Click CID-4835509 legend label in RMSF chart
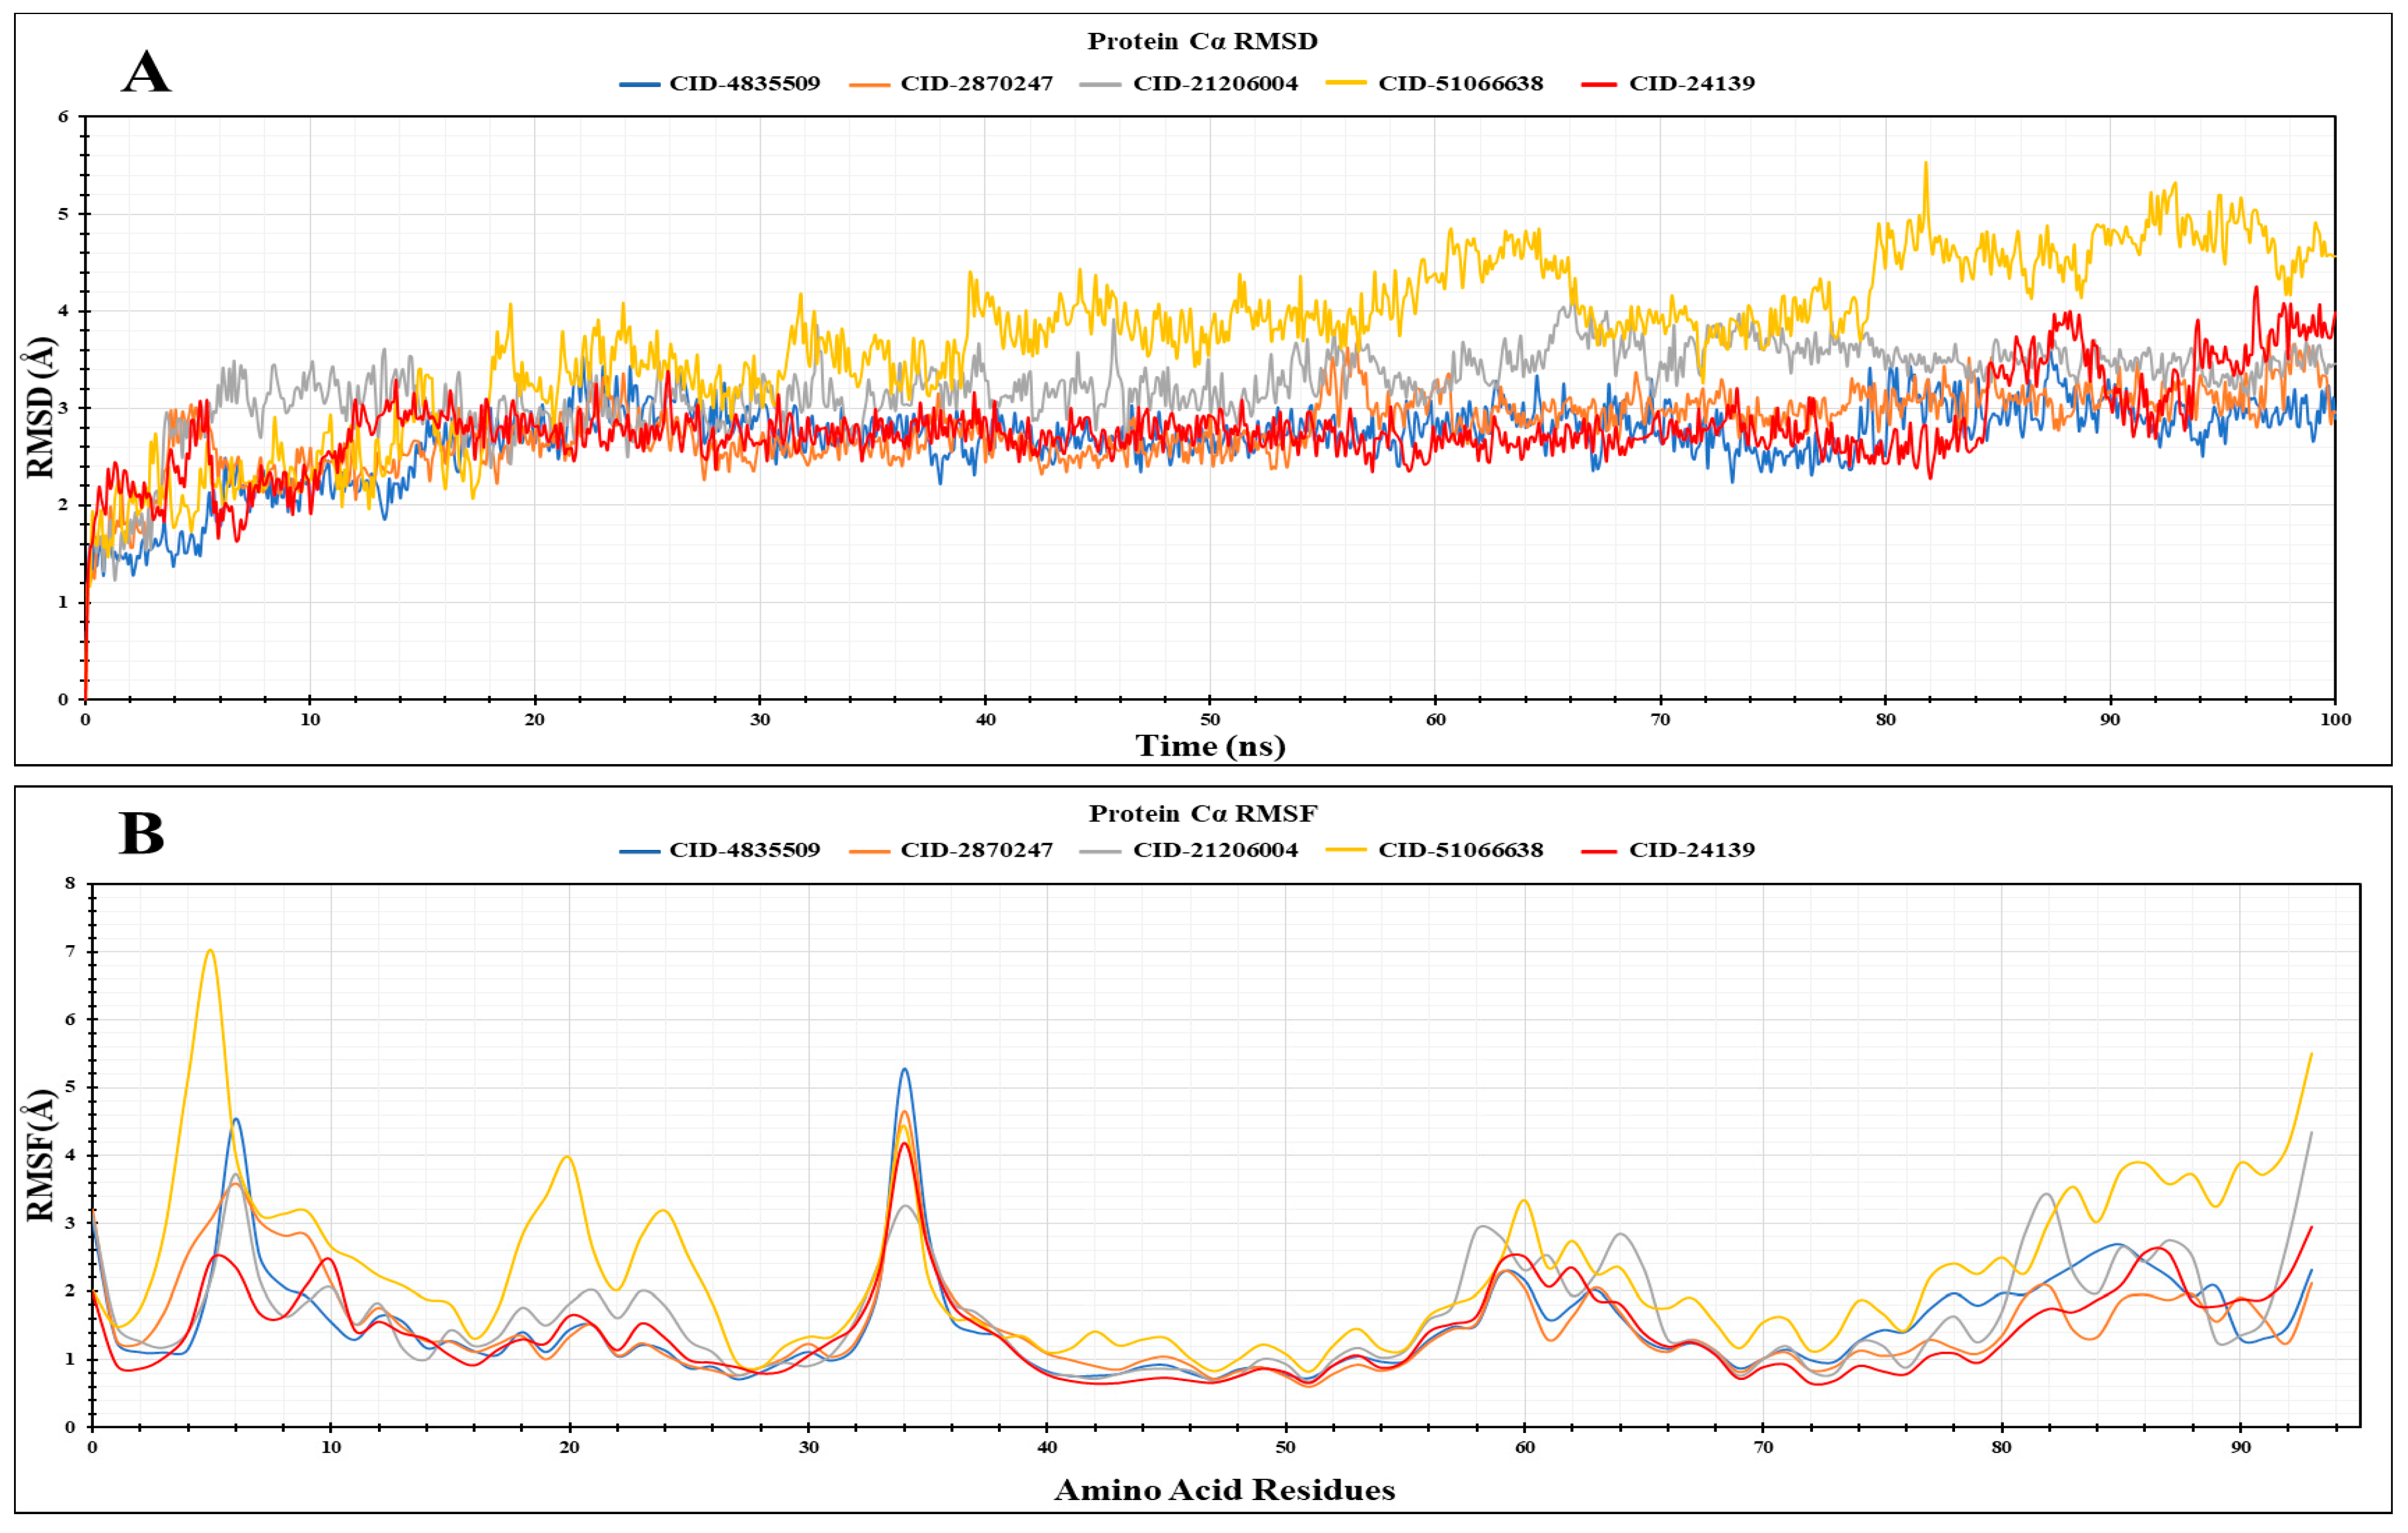Screen dimensions: 2408x1533 [745, 850]
